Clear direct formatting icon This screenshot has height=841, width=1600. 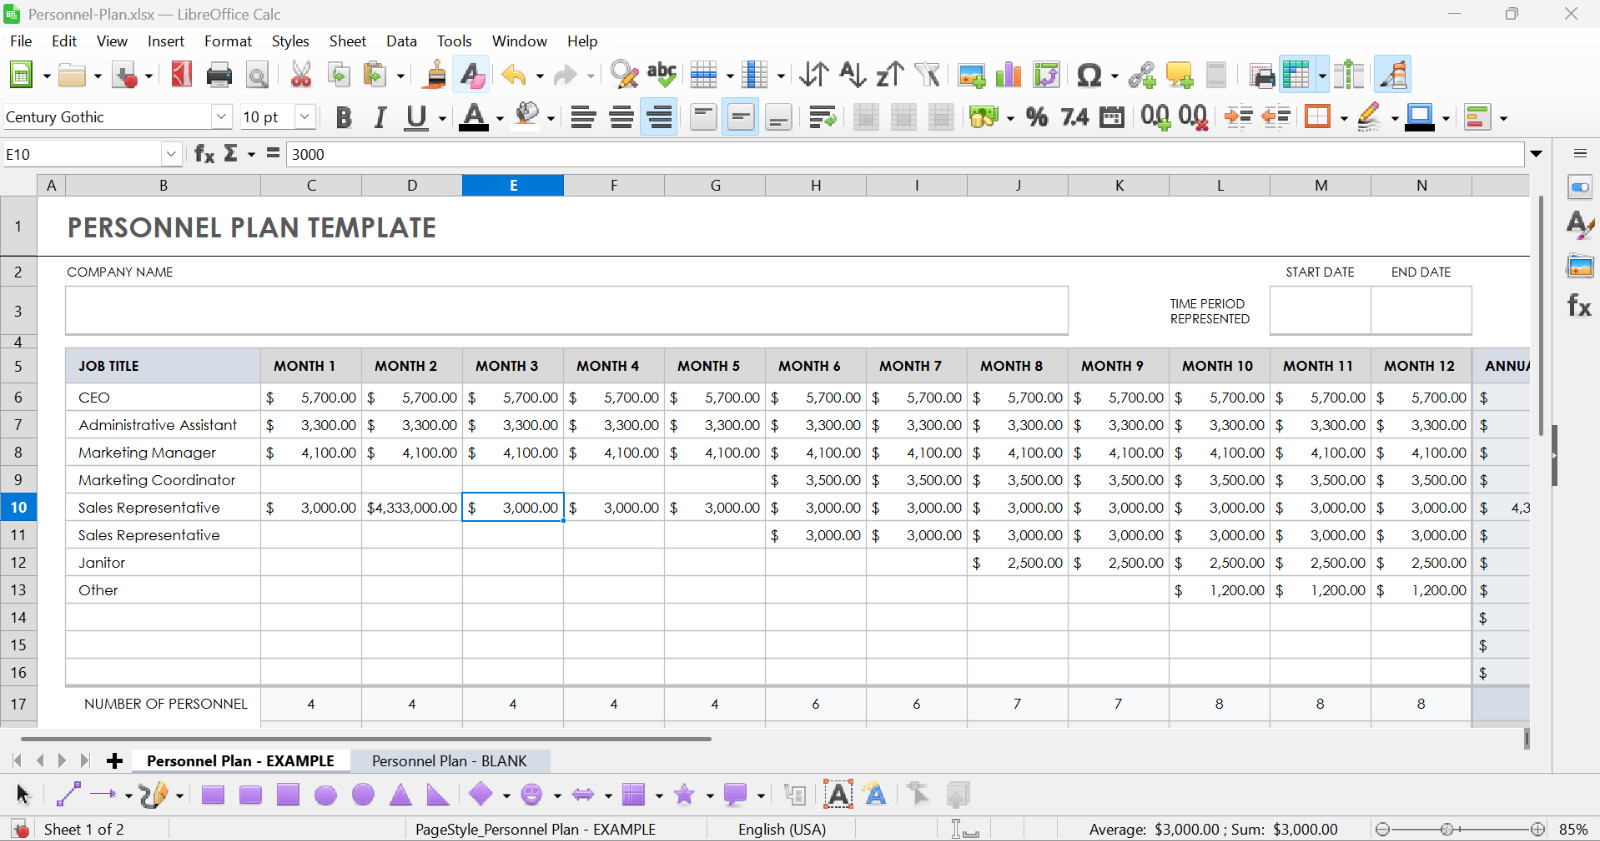coord(472,75)
